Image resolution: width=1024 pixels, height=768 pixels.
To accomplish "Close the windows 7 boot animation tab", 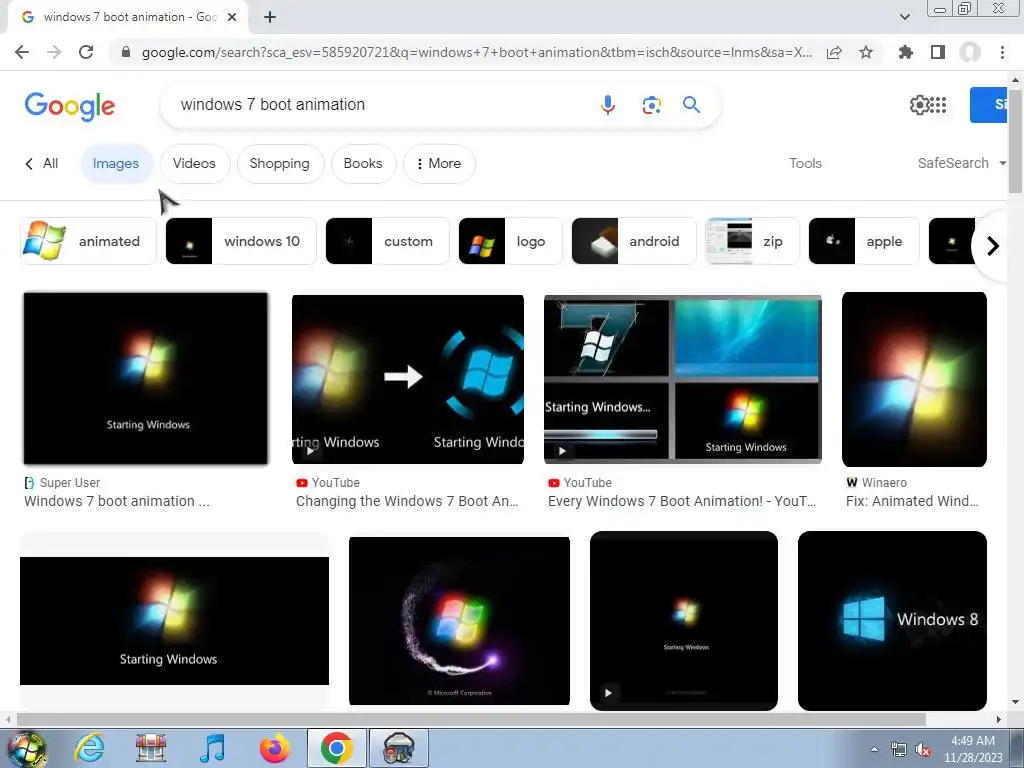I will tap(232, 17).
